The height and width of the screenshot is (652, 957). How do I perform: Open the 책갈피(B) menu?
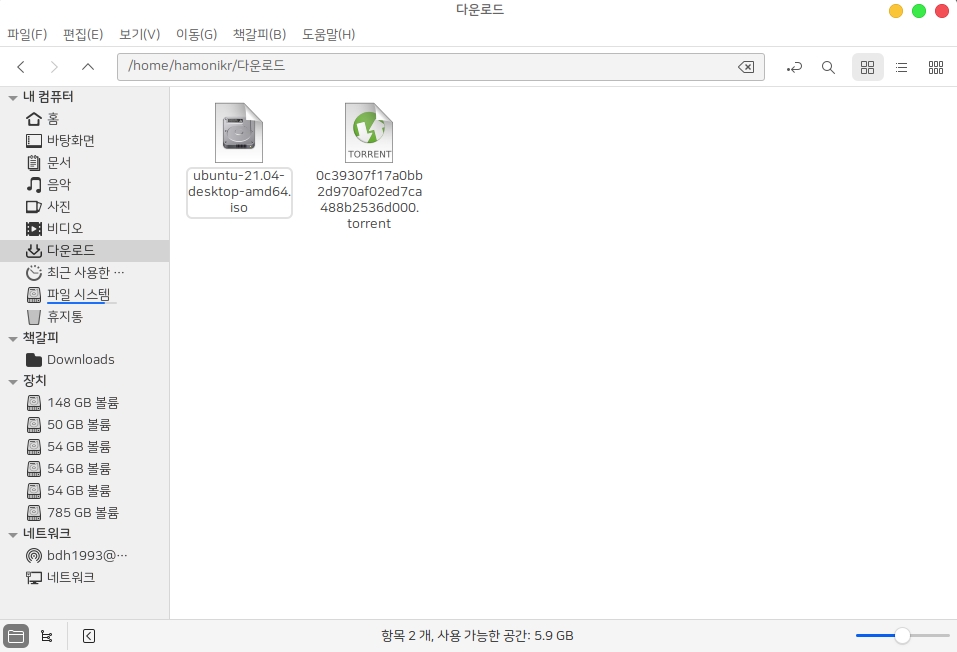coord(259,34)
